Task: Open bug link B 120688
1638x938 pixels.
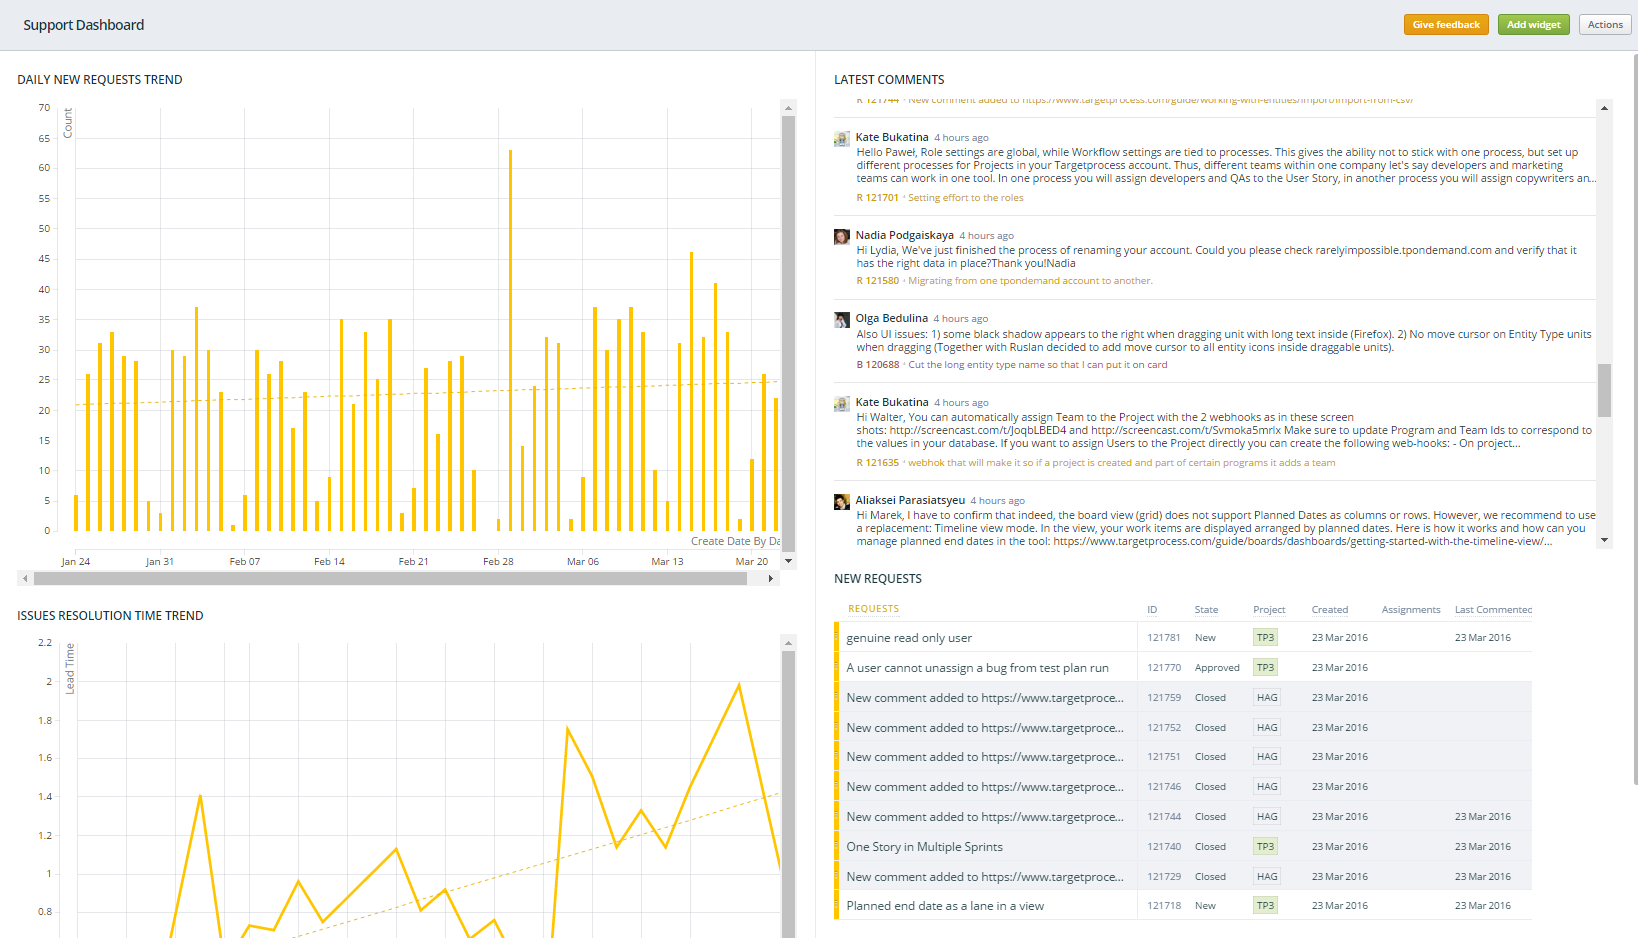Action: pyautogui.click(x=877, y=365)
